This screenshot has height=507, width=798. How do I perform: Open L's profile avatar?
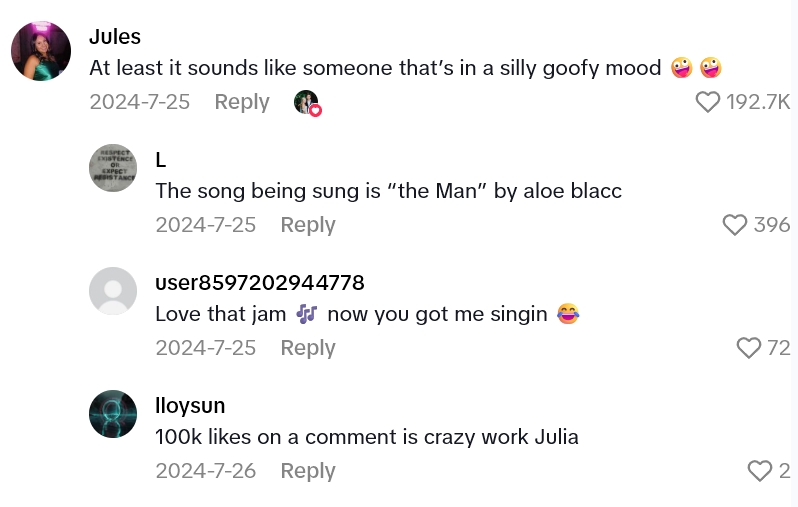(x=113, y=168)
